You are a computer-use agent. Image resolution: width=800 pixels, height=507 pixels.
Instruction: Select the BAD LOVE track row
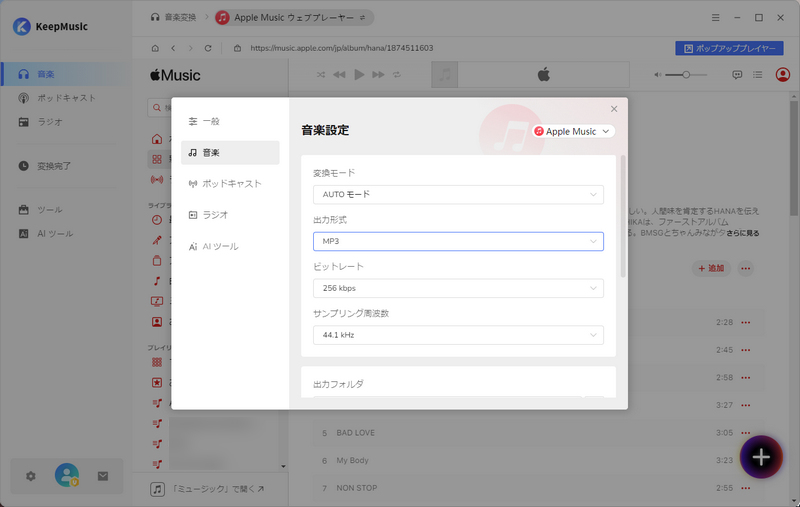[538, 433]
